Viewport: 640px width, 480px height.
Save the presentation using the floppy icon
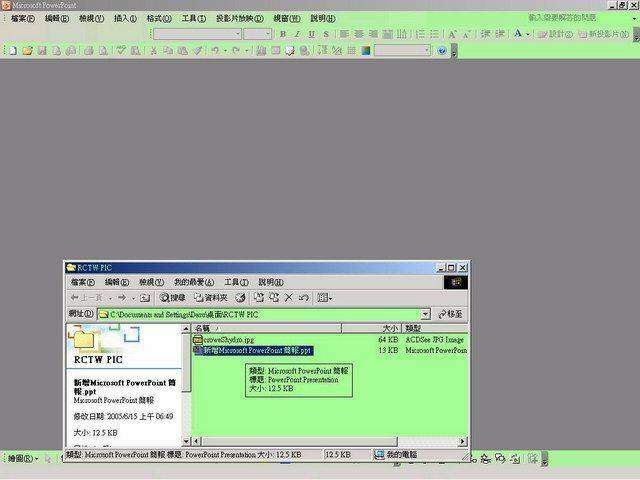tap(42, 51)
